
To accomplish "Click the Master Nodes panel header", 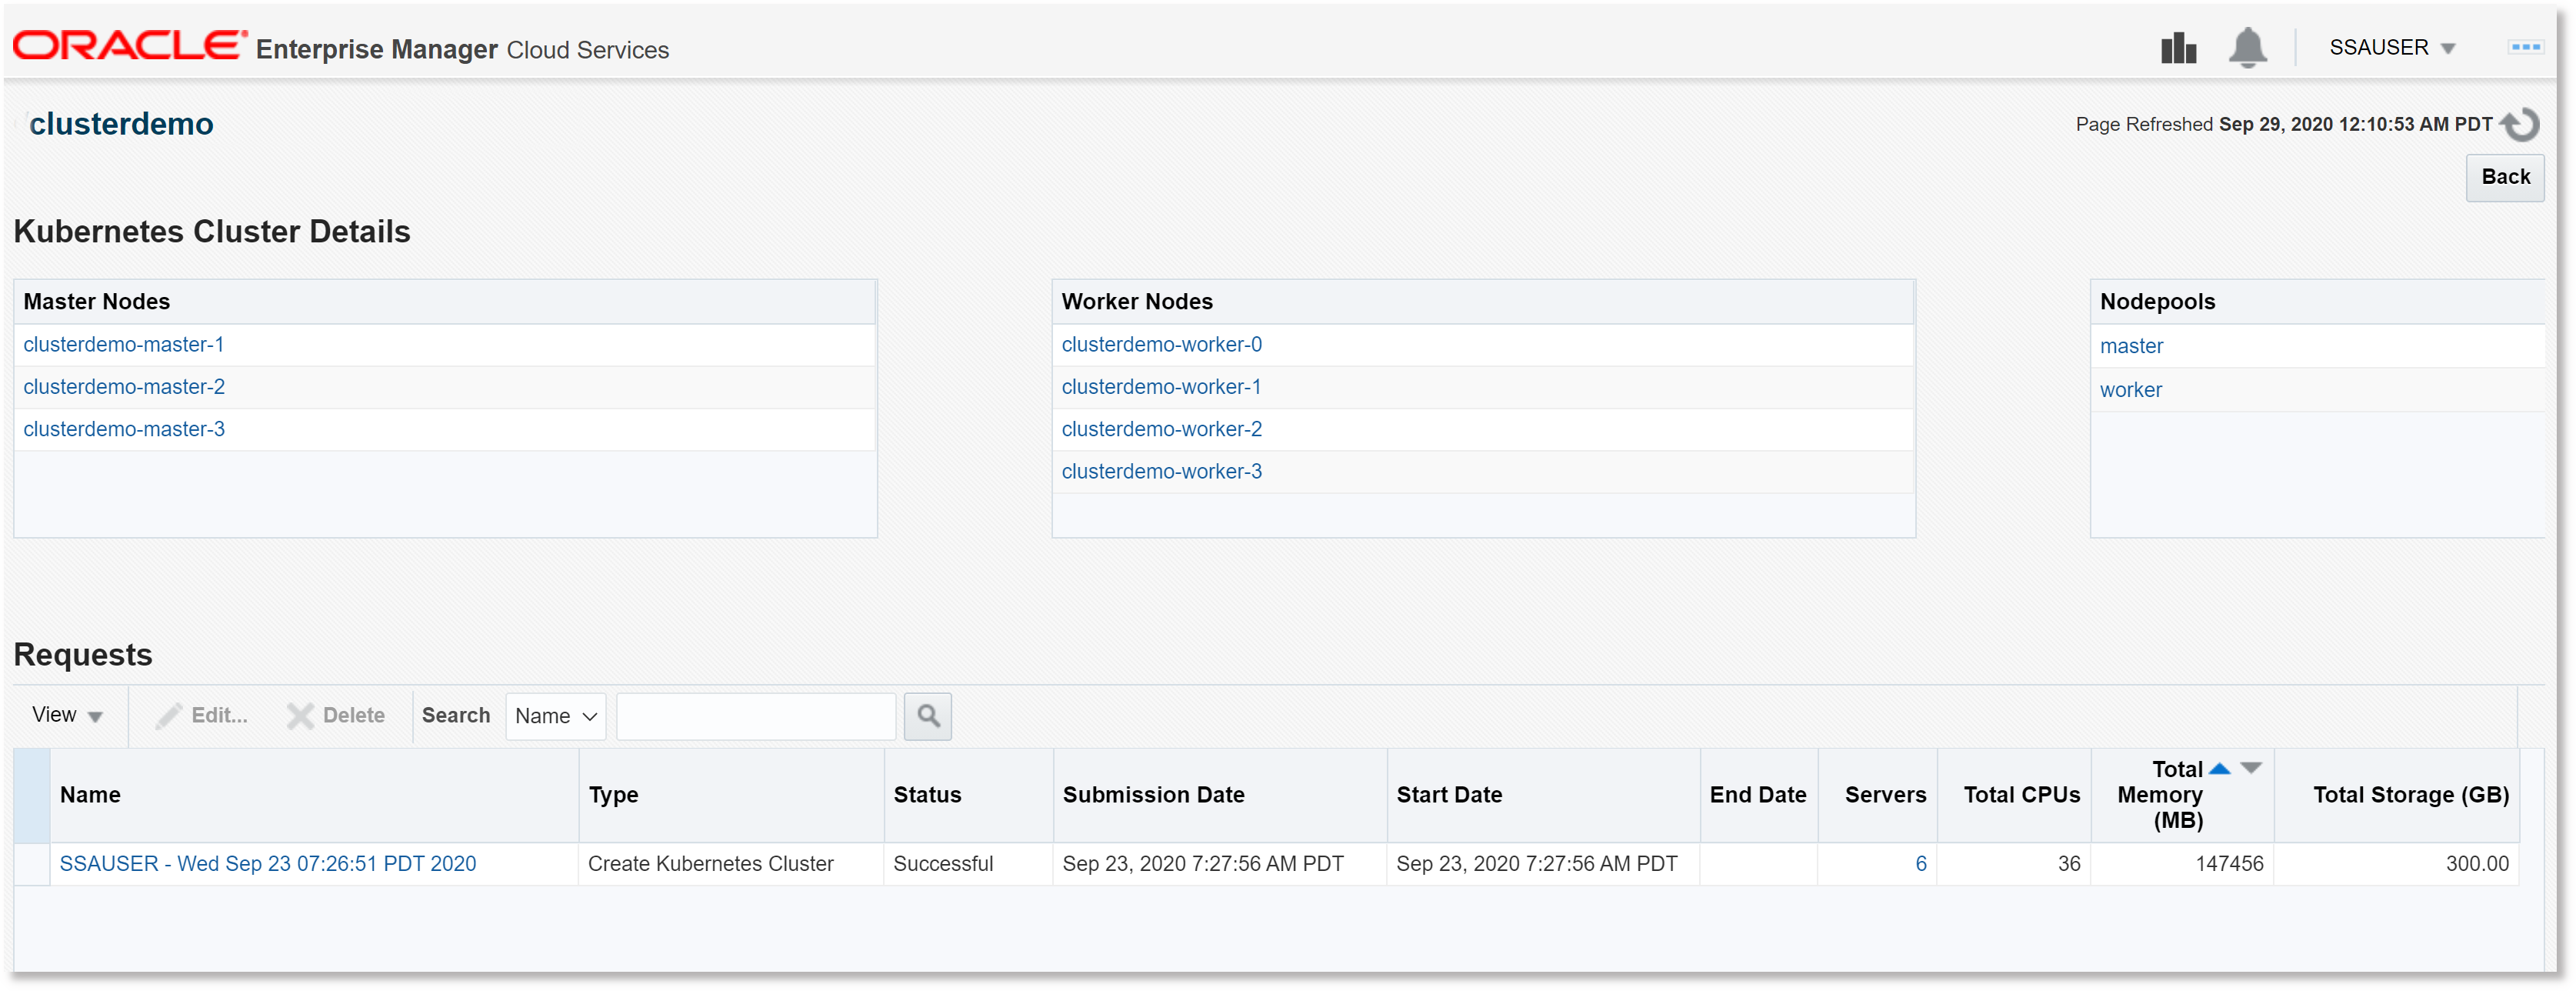I will [445, 301].
